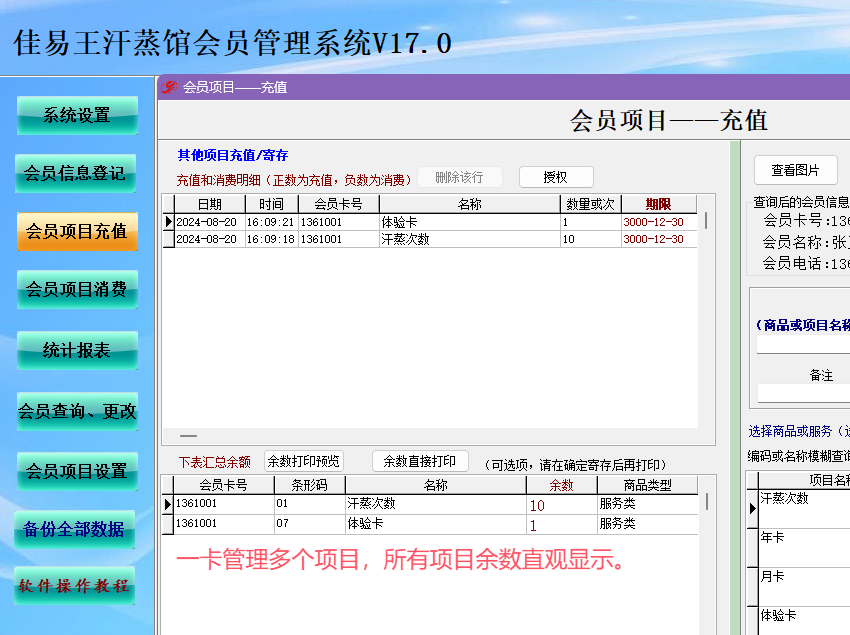Screen dimensions: 850x635
Task: Click 备份全部数据 button
Action: (74, 529)
